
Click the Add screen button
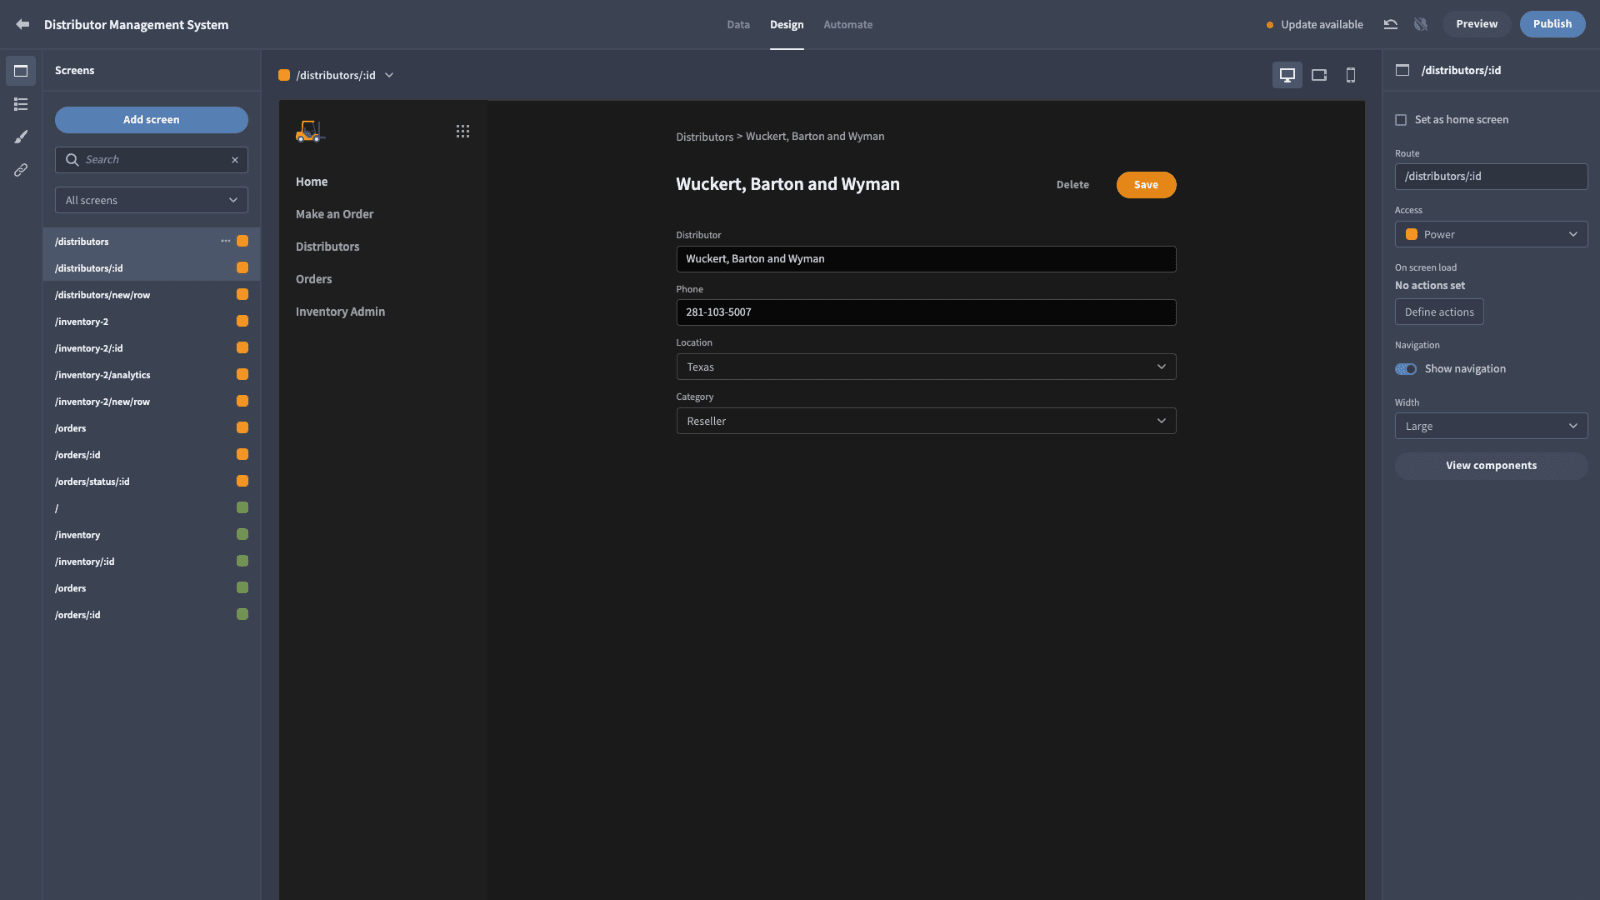pos(151,120)
